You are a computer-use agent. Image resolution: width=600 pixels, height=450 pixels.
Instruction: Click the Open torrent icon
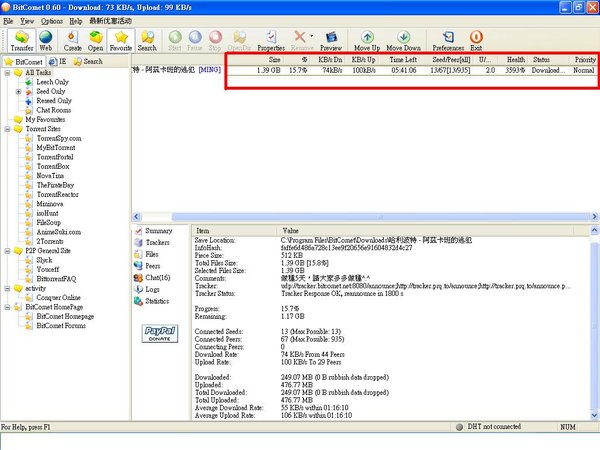(95, 40)
